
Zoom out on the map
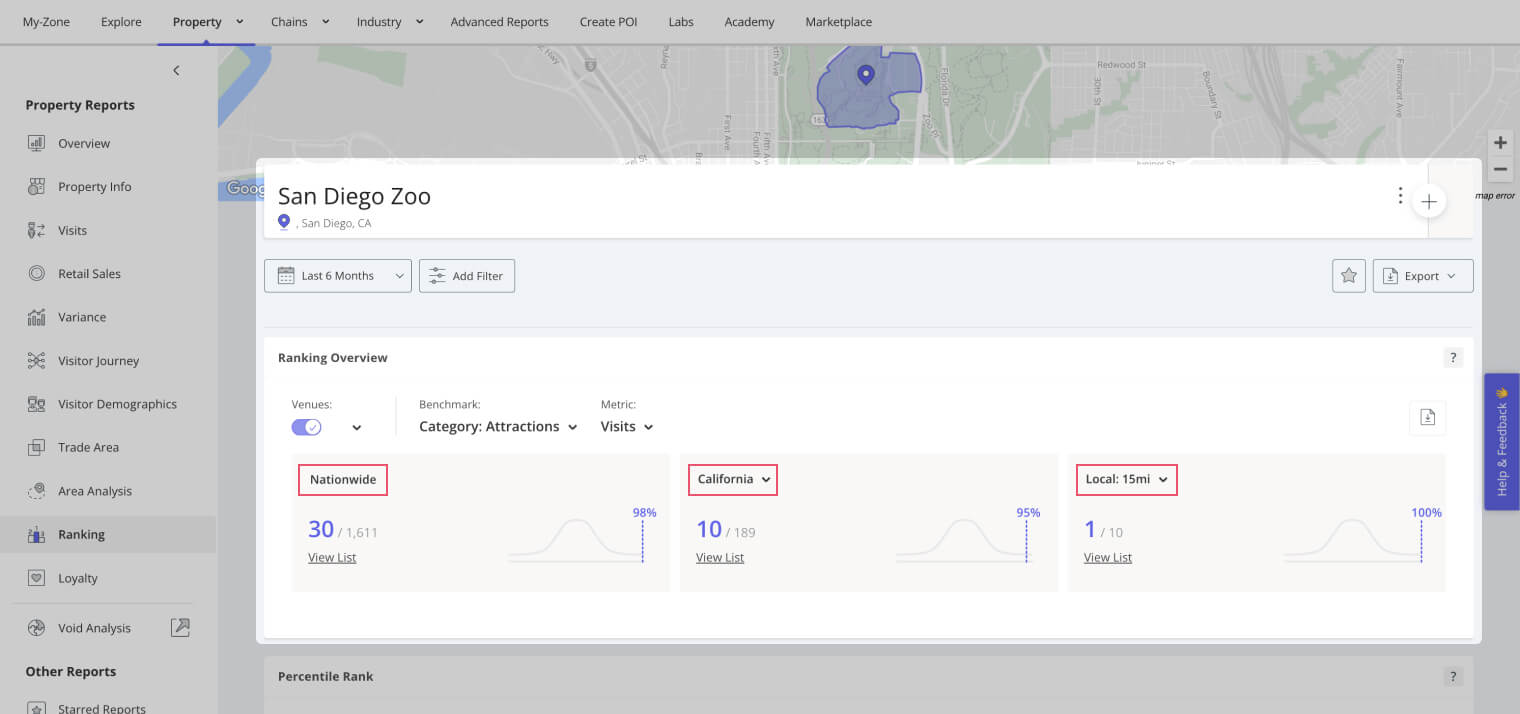tap(1500, 169)
